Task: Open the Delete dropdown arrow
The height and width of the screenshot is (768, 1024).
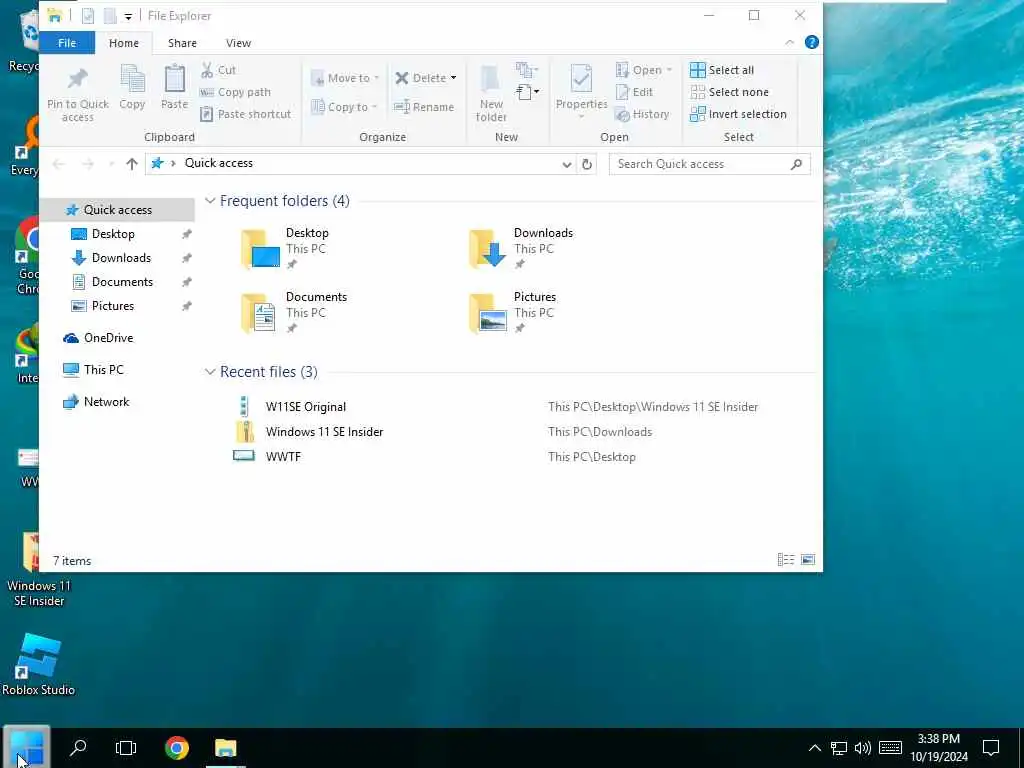Action: pos(454,78)
